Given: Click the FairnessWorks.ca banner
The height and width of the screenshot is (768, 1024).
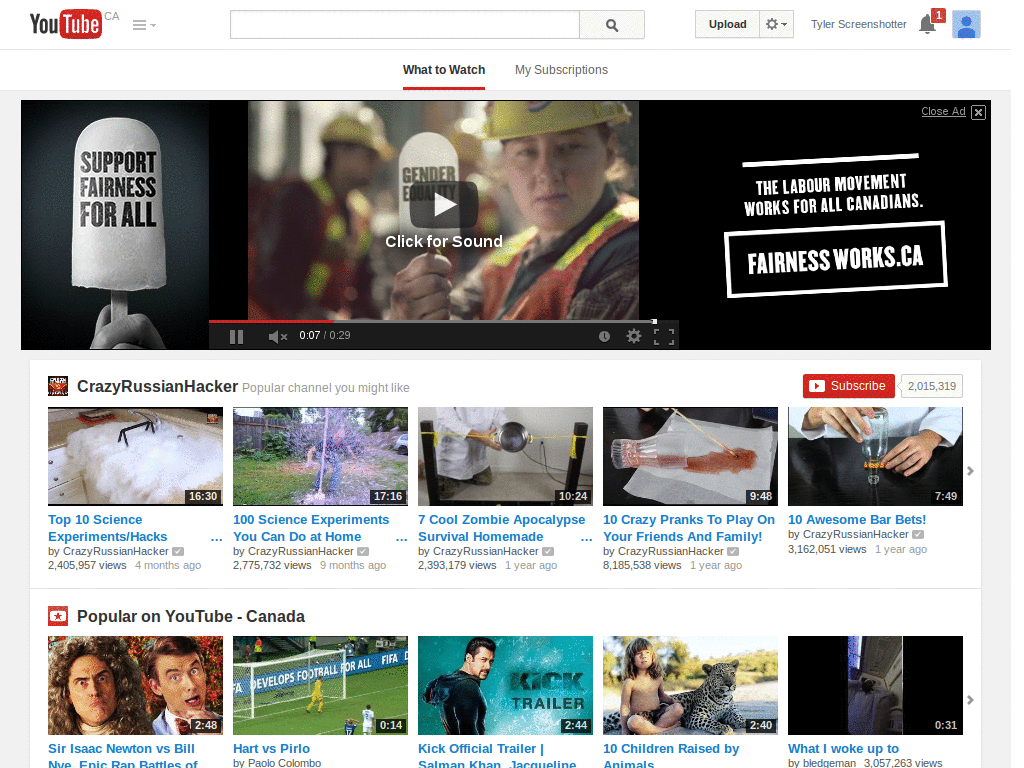Looking at the screenshot, I should (836, 259).
